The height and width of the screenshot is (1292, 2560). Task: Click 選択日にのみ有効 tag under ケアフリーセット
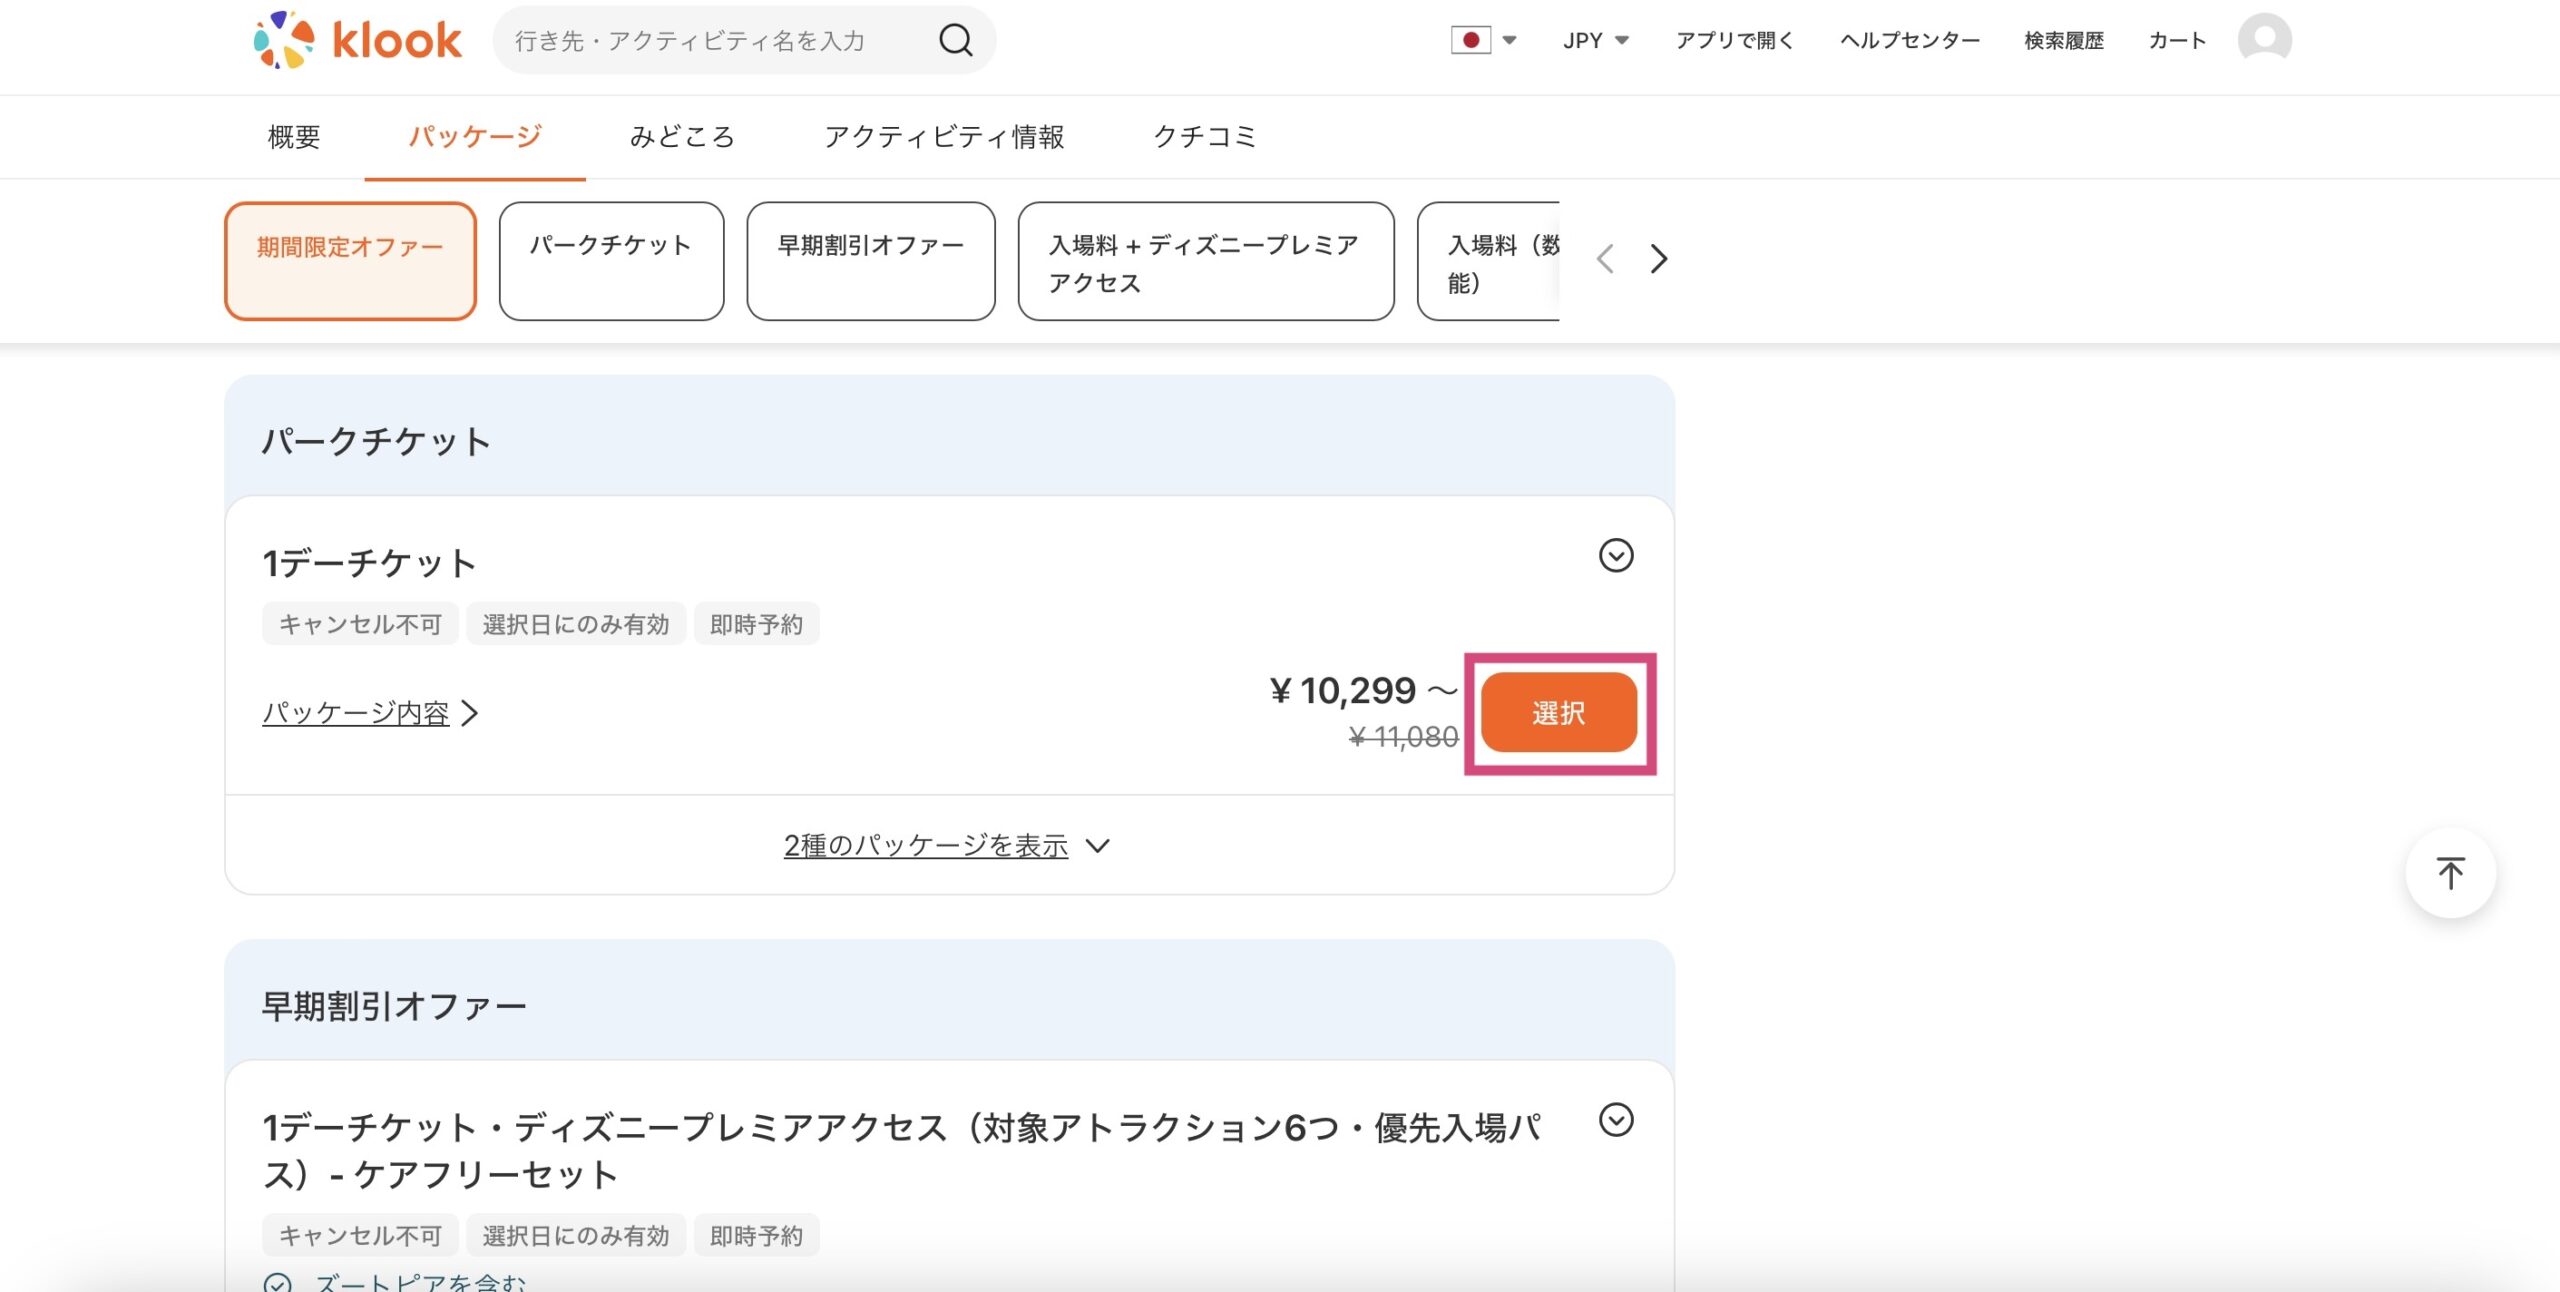pyautogui.click(x=576, y=1236)
